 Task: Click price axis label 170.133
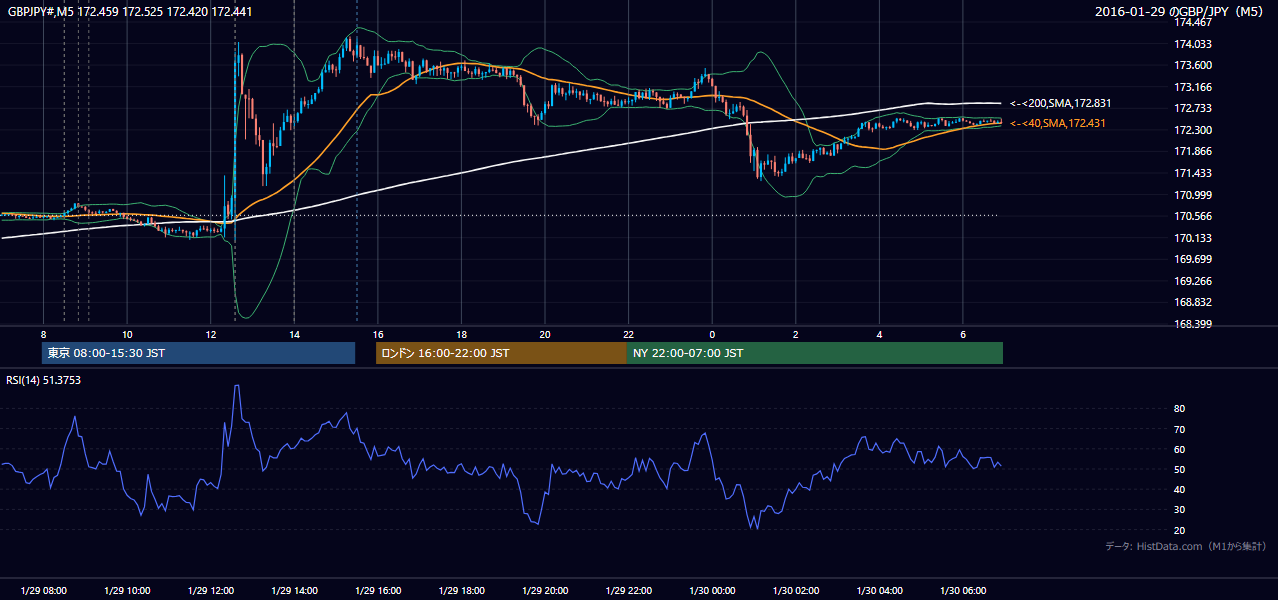pos(1192,238)
